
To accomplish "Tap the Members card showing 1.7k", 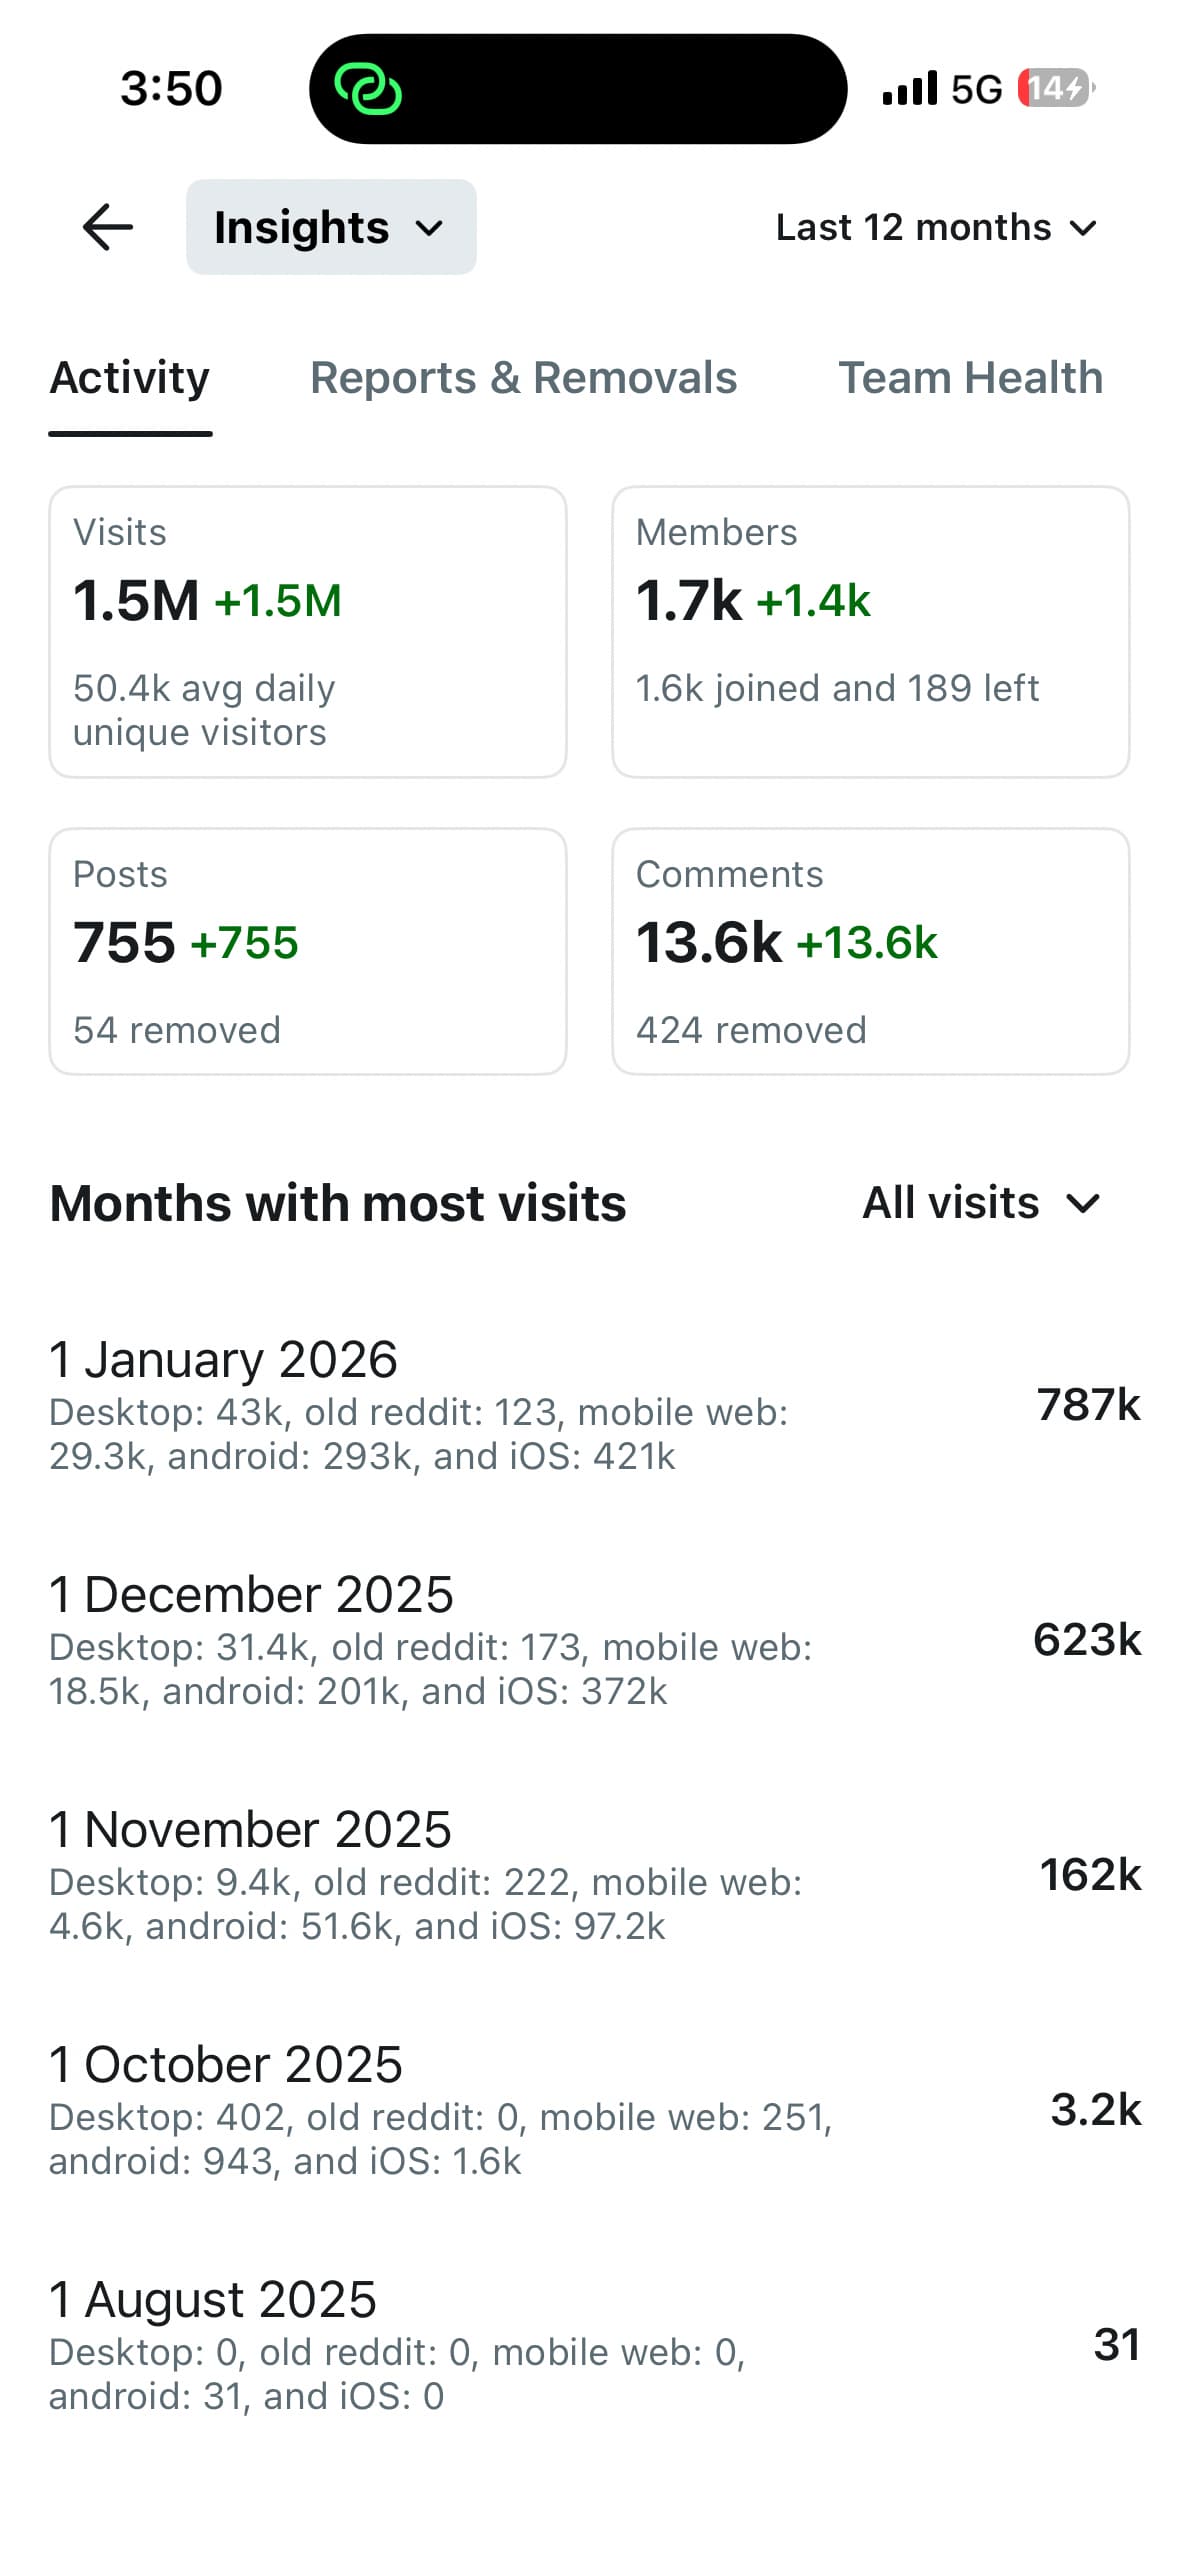I will pyautogui.click(x=871, y=630).
